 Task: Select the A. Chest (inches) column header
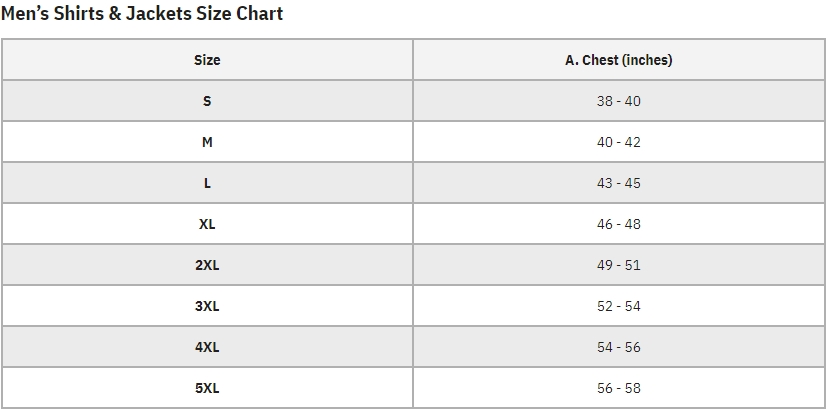[618, 60]
